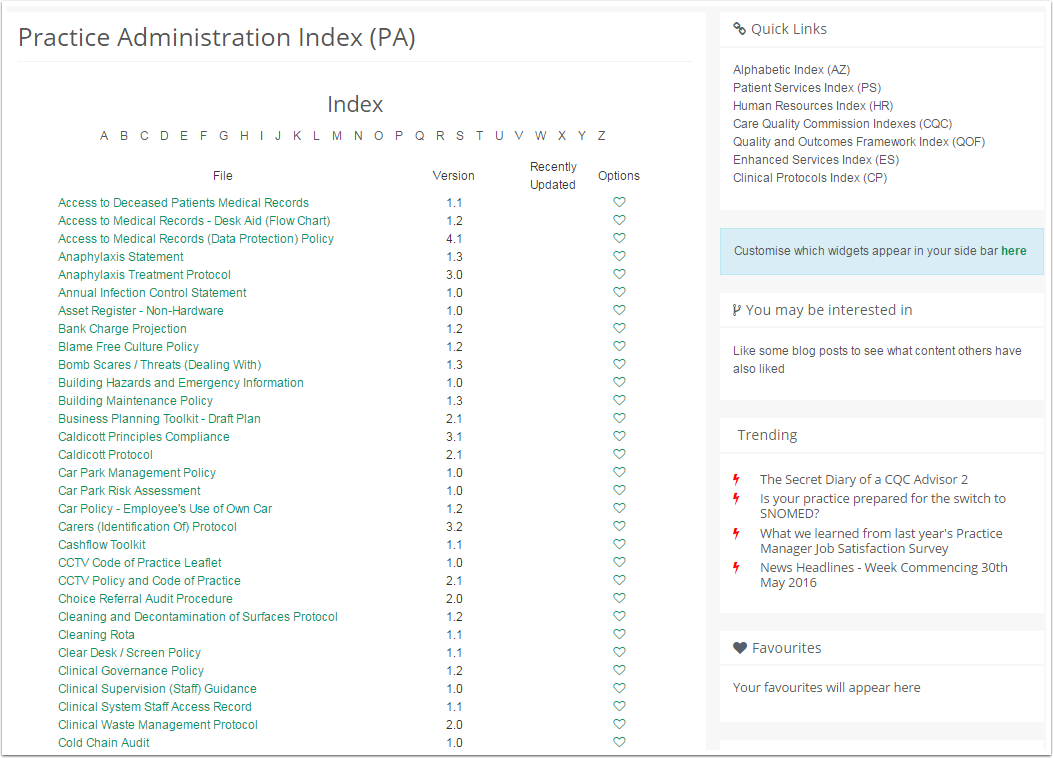The width and height of the screenshot is (1053, 758).
Task: Open CCTV Policy and Code of Practice
Action: (x=149, y=581)
